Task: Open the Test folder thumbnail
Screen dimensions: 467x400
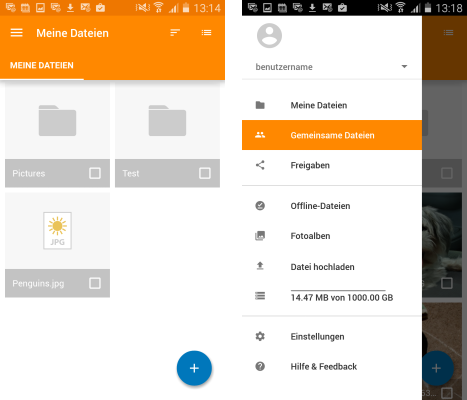Action: click(167, 120)
